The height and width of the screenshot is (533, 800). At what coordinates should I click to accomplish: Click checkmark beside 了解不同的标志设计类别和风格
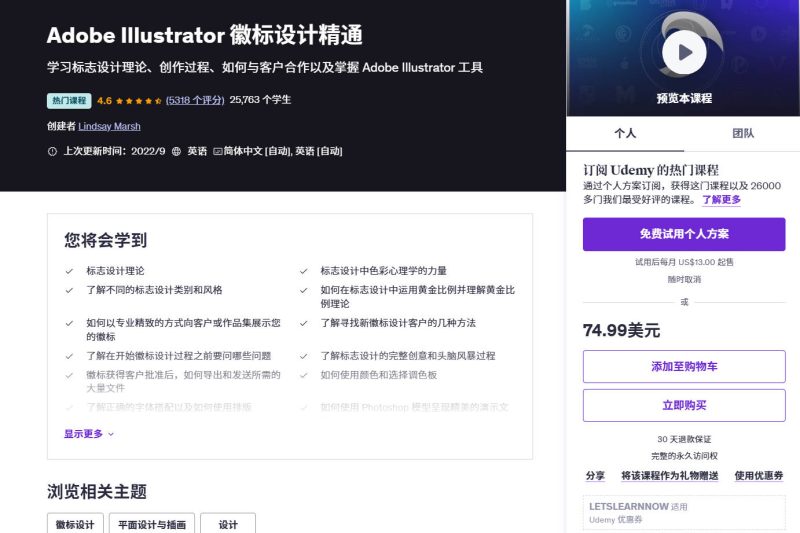[x=69, y=290]
